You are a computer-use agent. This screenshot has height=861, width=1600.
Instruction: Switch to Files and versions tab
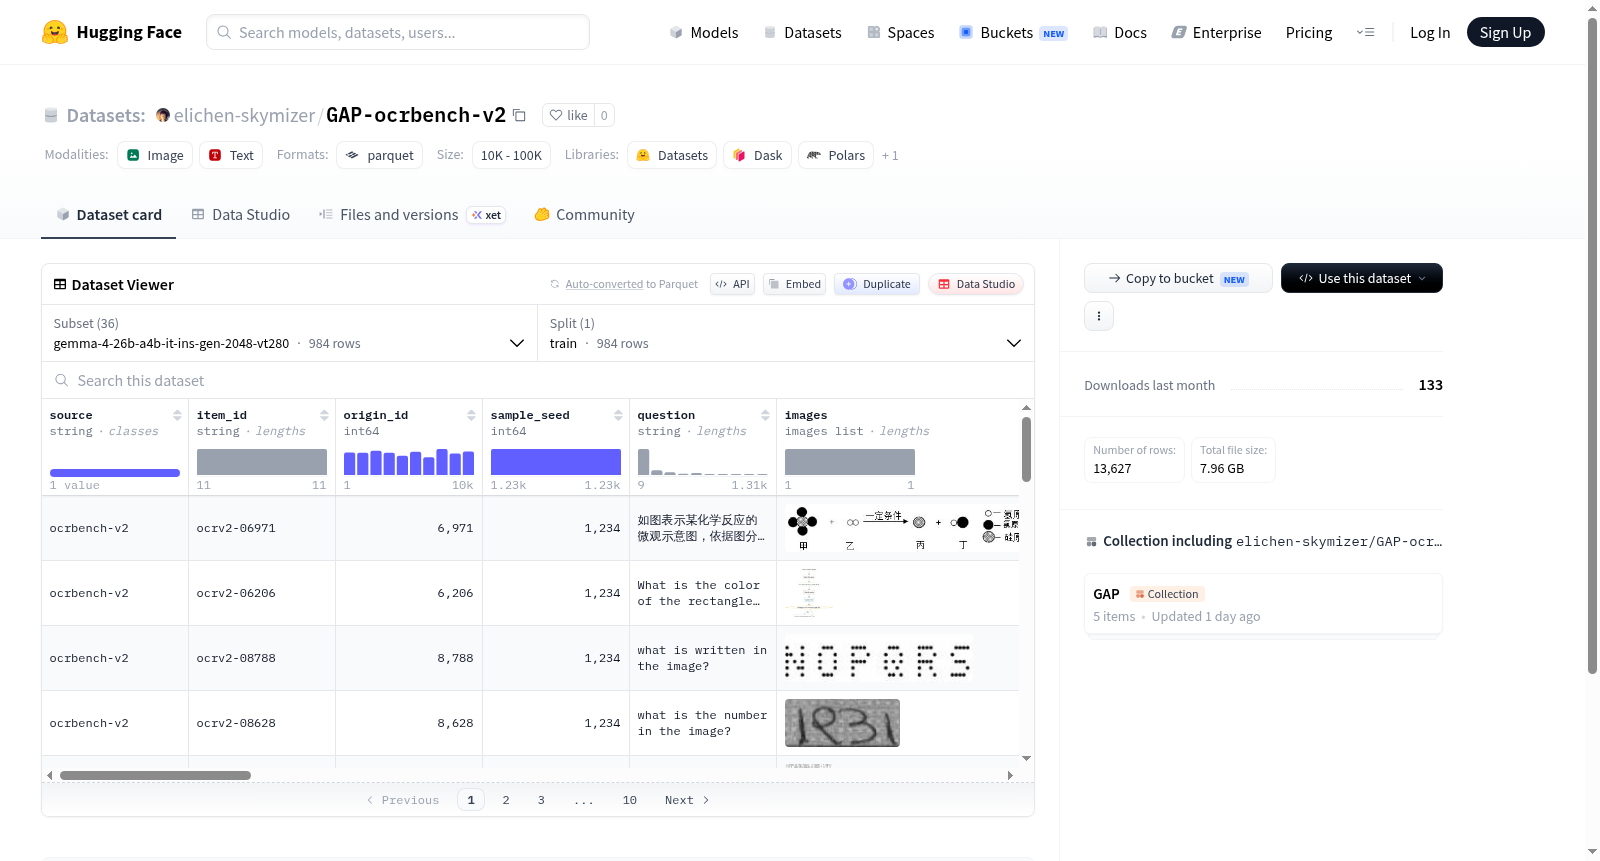point(412,214)
